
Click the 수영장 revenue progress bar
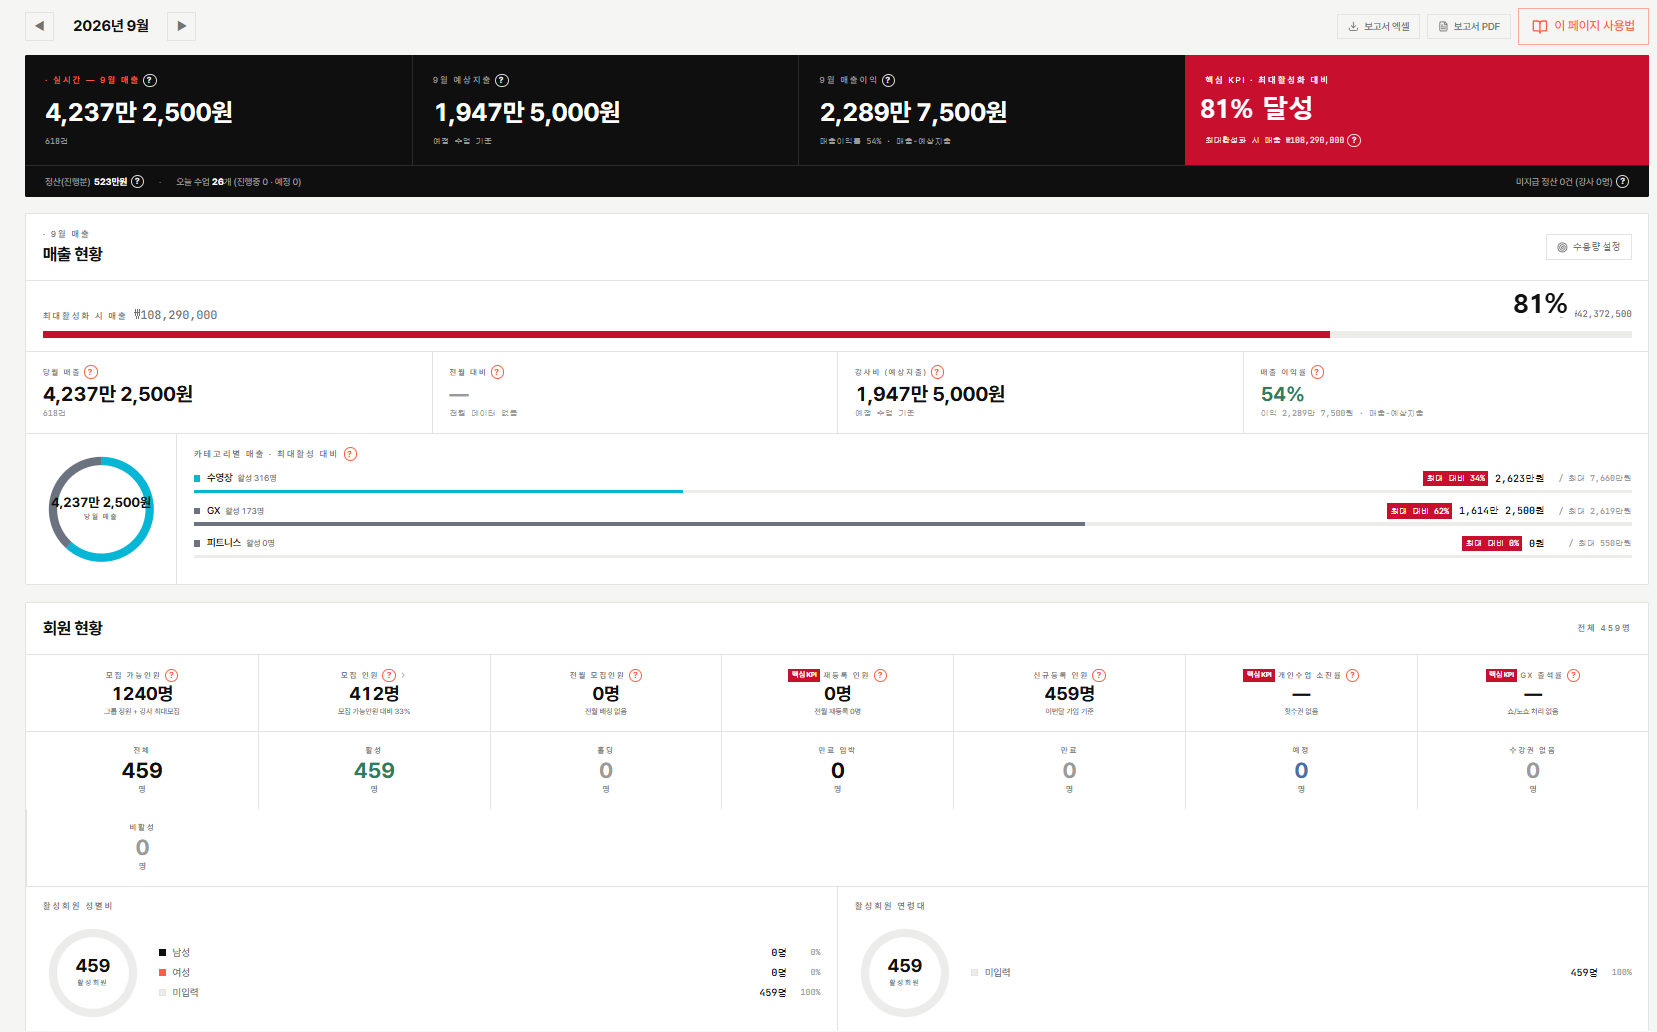[x=912, y=491]
